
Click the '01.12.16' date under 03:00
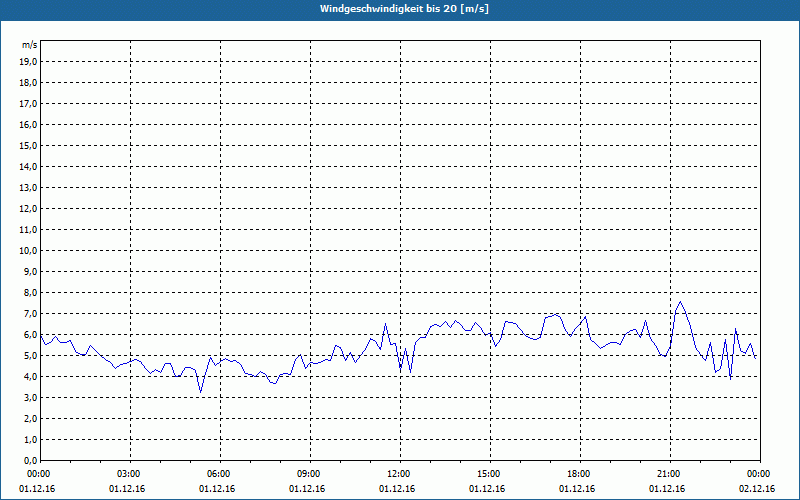pyautogui.click(x=127, y=489)
